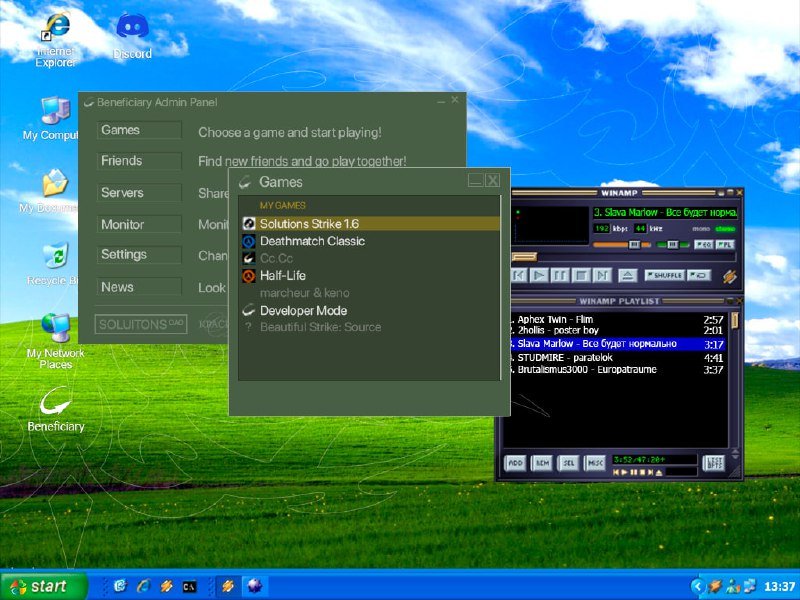This screenshot has width=800, height=600.
Task: Click Beautiful Strike: Source in Games list
Action: (370, 327)
